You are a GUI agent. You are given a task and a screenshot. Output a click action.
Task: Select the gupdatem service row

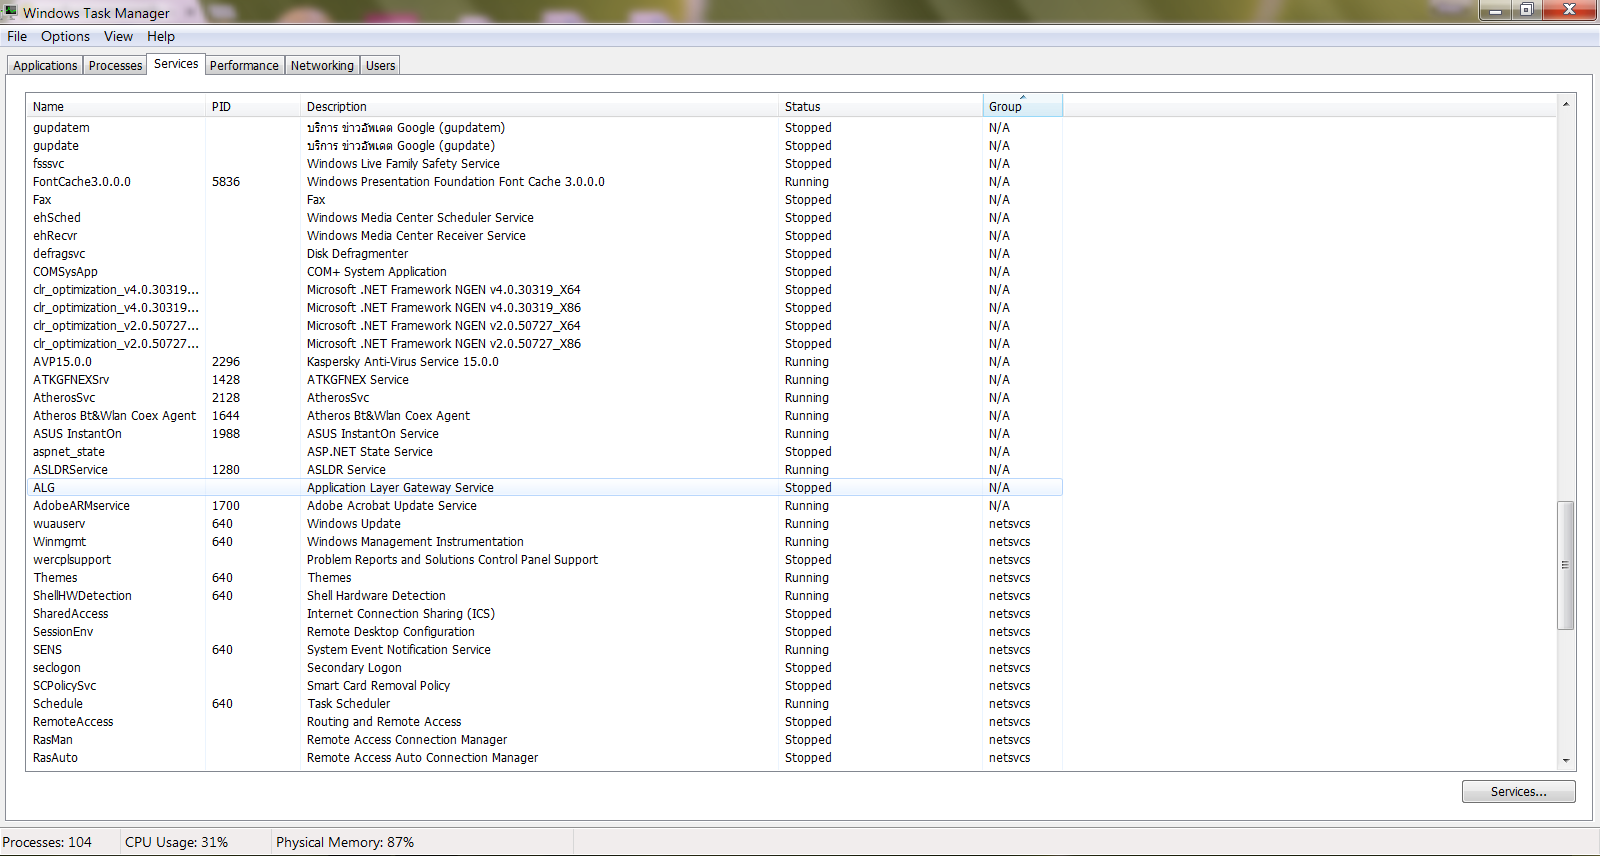tap(544, 128)
